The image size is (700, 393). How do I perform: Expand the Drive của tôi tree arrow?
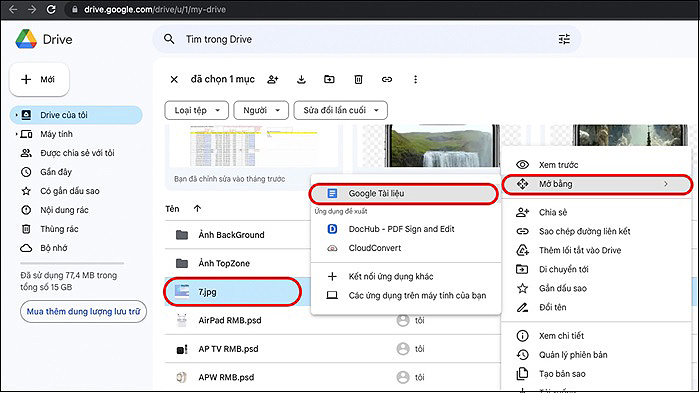tap(17, 115)
